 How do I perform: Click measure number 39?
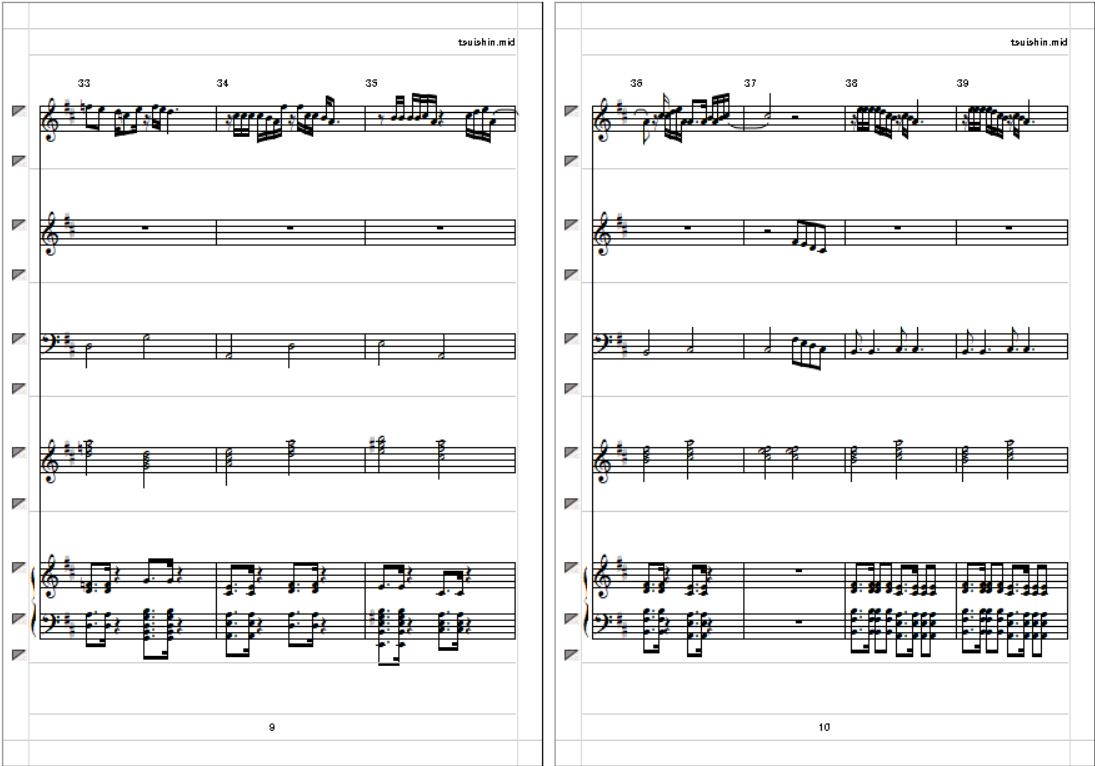962,83
